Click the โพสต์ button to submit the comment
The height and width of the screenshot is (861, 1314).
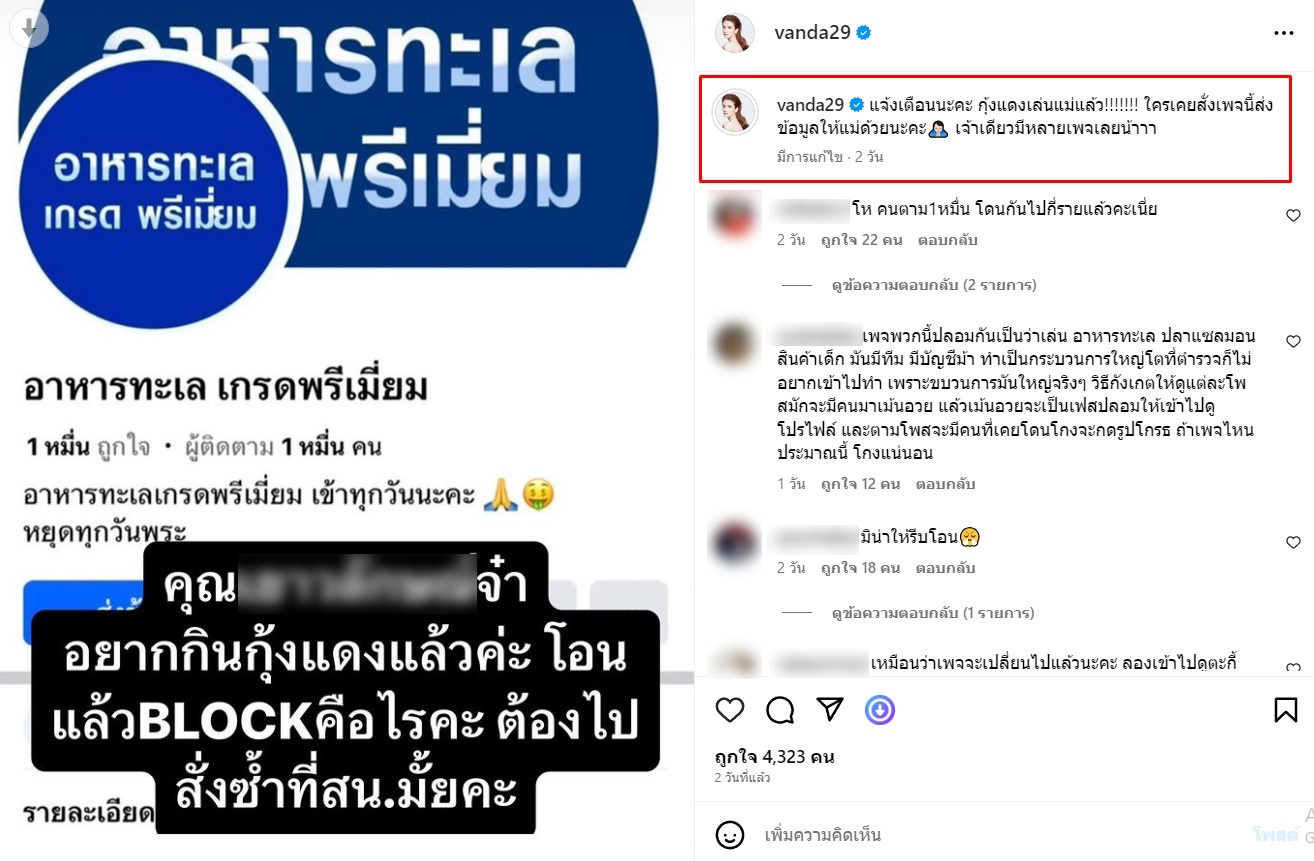1275,834
